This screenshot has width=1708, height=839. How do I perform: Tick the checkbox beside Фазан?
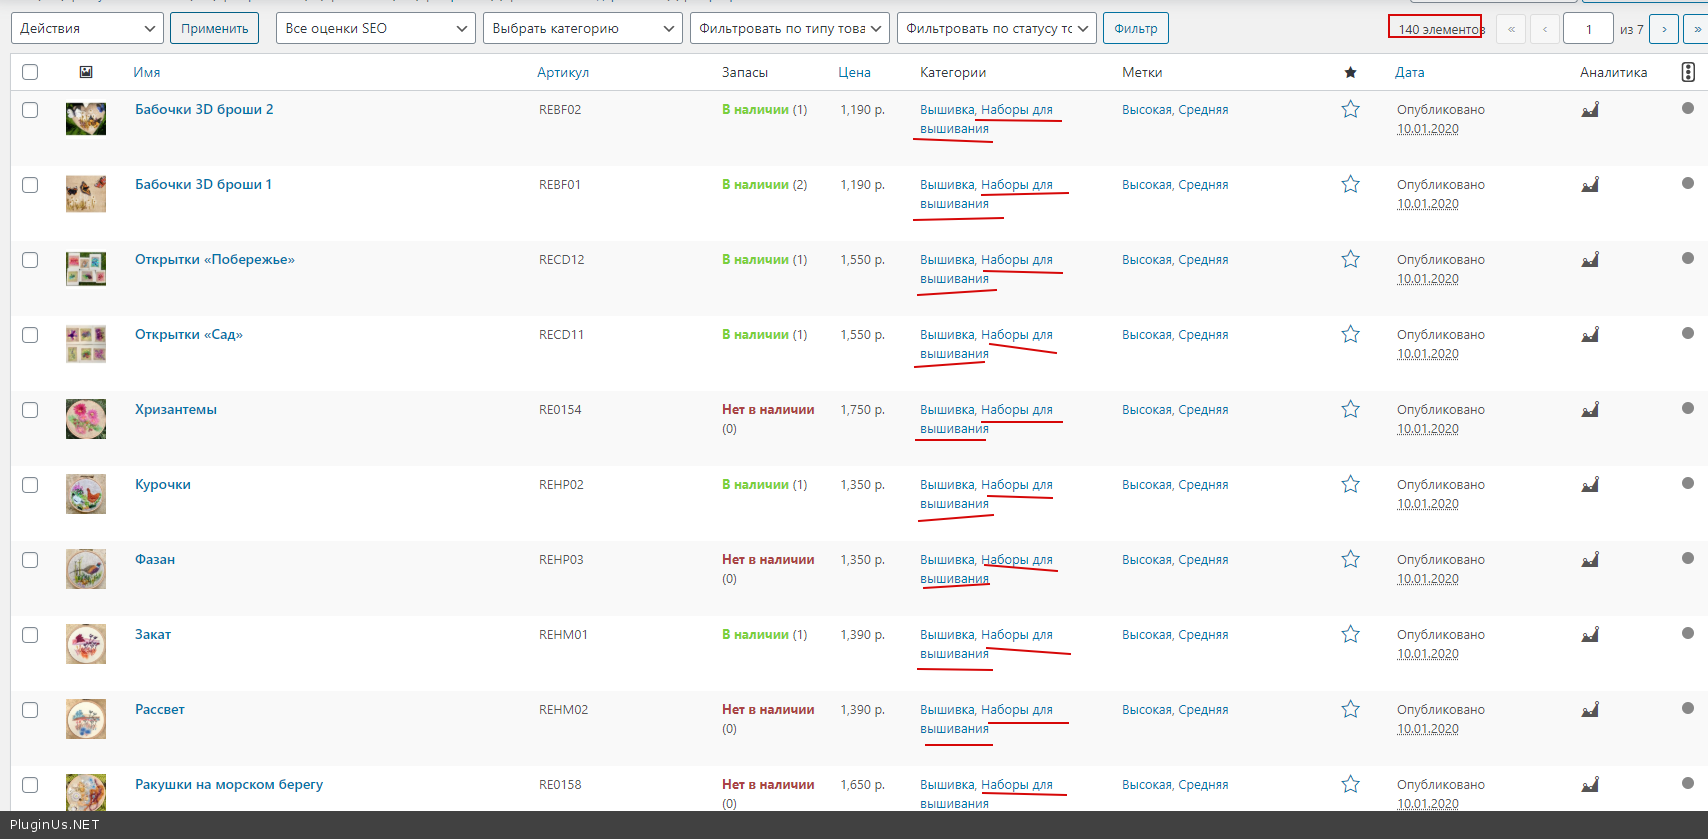coord(30,560)
